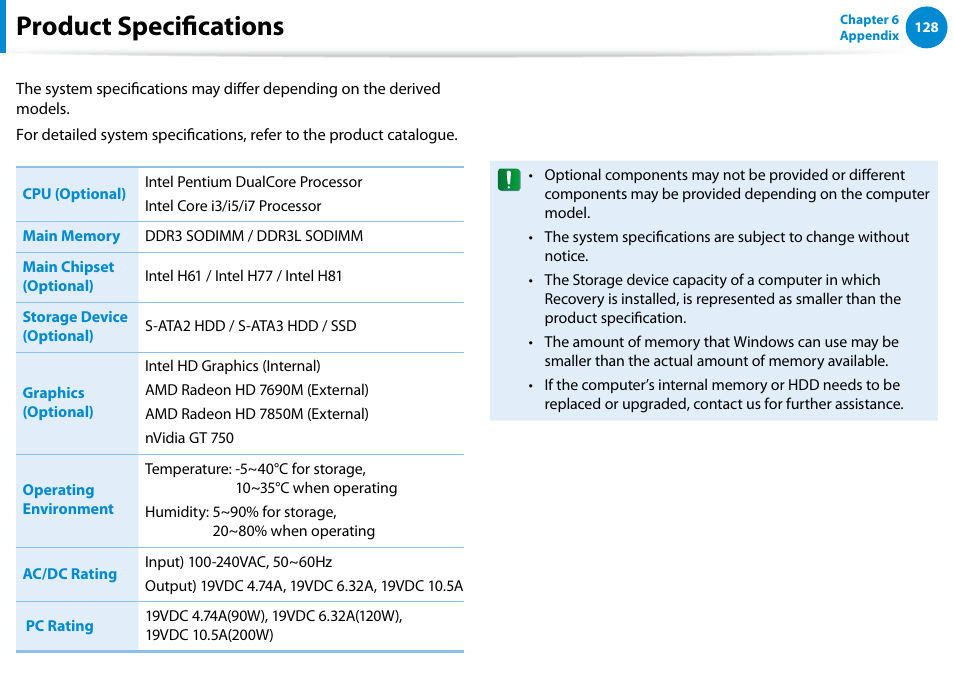
Task: Click '20~80% when operating' line
Action: [x=294, y=531]
